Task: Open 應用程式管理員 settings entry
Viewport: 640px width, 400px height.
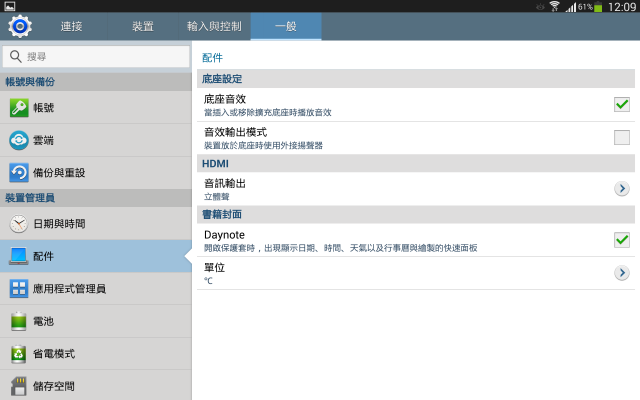Action: click(x=96, y=289)
